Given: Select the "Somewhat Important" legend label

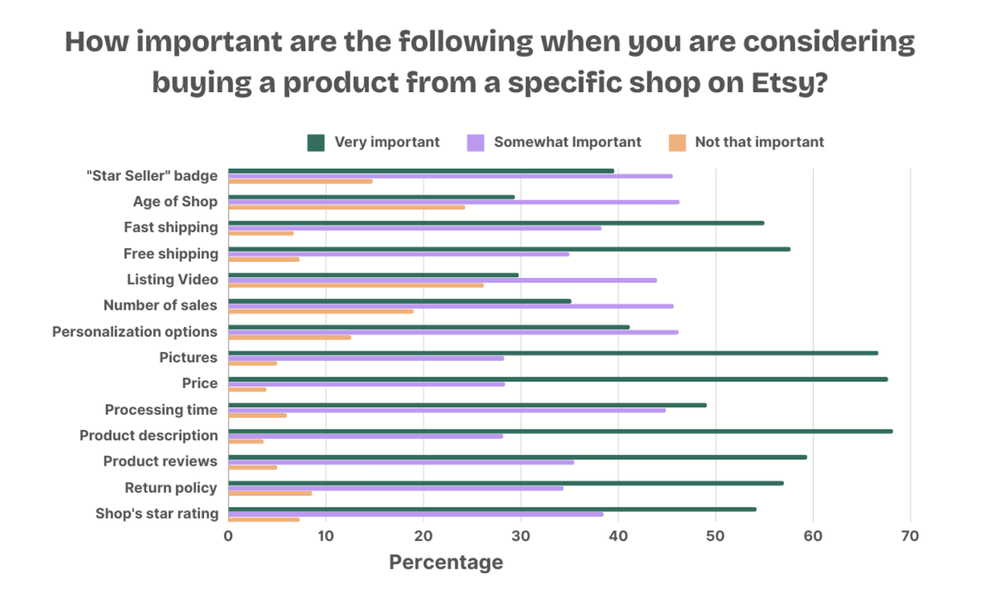Looking at the screenshot, I should [568, 142].
